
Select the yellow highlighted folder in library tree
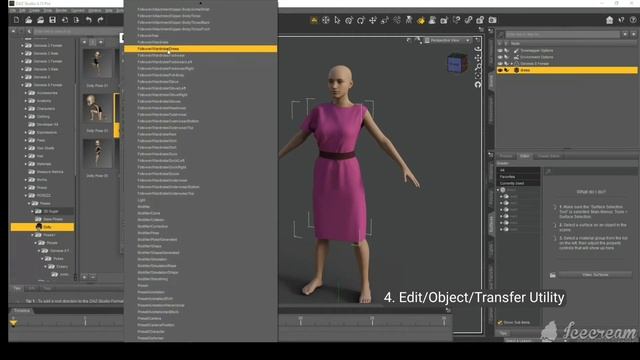pos(42,227)
